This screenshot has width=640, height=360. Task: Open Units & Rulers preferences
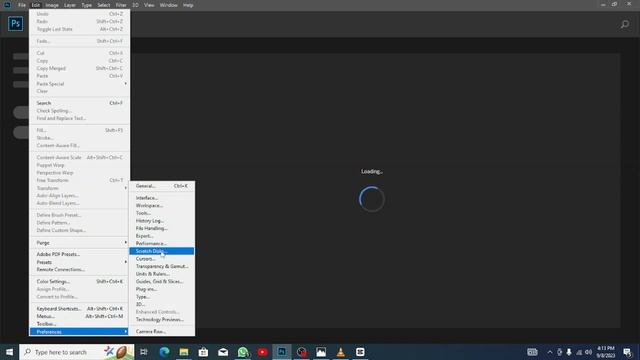pos(162,274)
